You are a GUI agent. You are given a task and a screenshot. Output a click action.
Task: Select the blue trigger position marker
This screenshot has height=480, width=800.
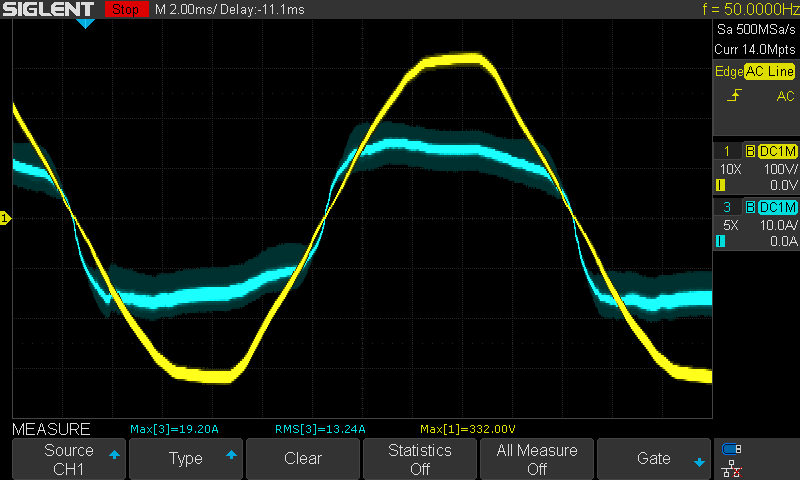(85, 23)
